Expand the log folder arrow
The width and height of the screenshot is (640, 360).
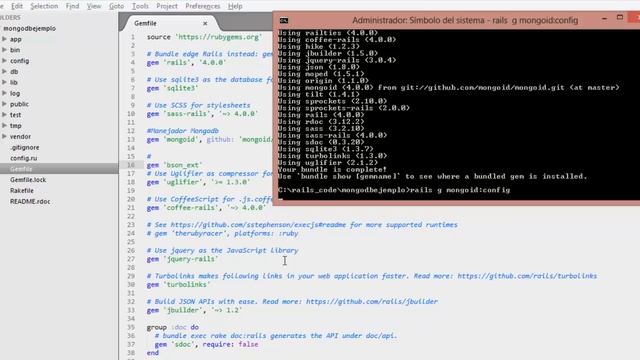pos(4,93)
